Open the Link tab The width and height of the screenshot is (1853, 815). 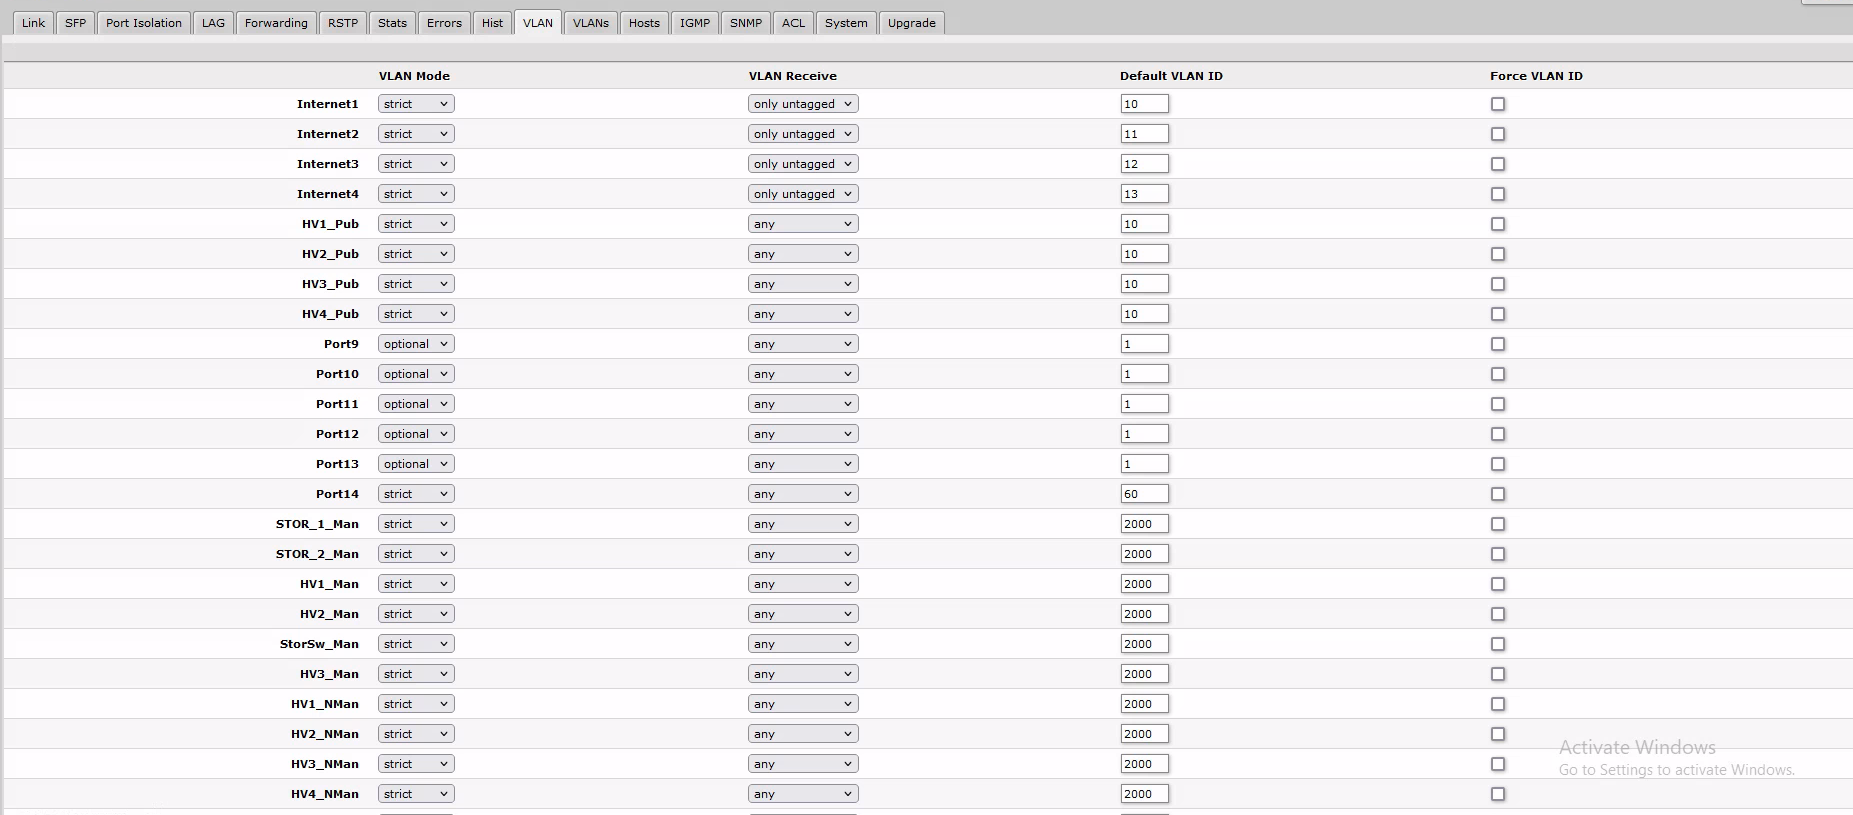[33, 23]
